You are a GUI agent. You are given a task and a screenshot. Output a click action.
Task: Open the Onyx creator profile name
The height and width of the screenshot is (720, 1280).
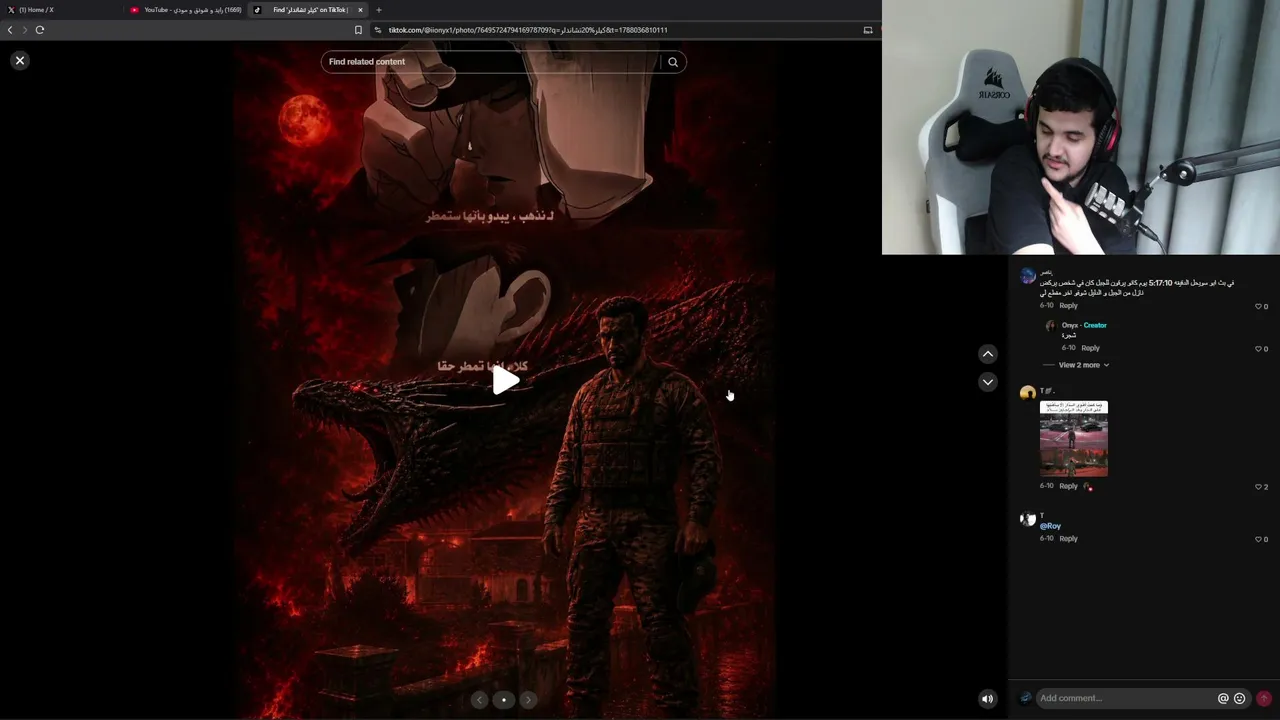(1070, 325)
